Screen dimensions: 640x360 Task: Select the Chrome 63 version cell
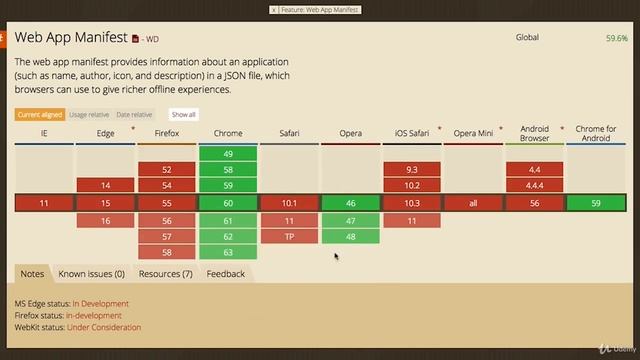pos(228,253)
